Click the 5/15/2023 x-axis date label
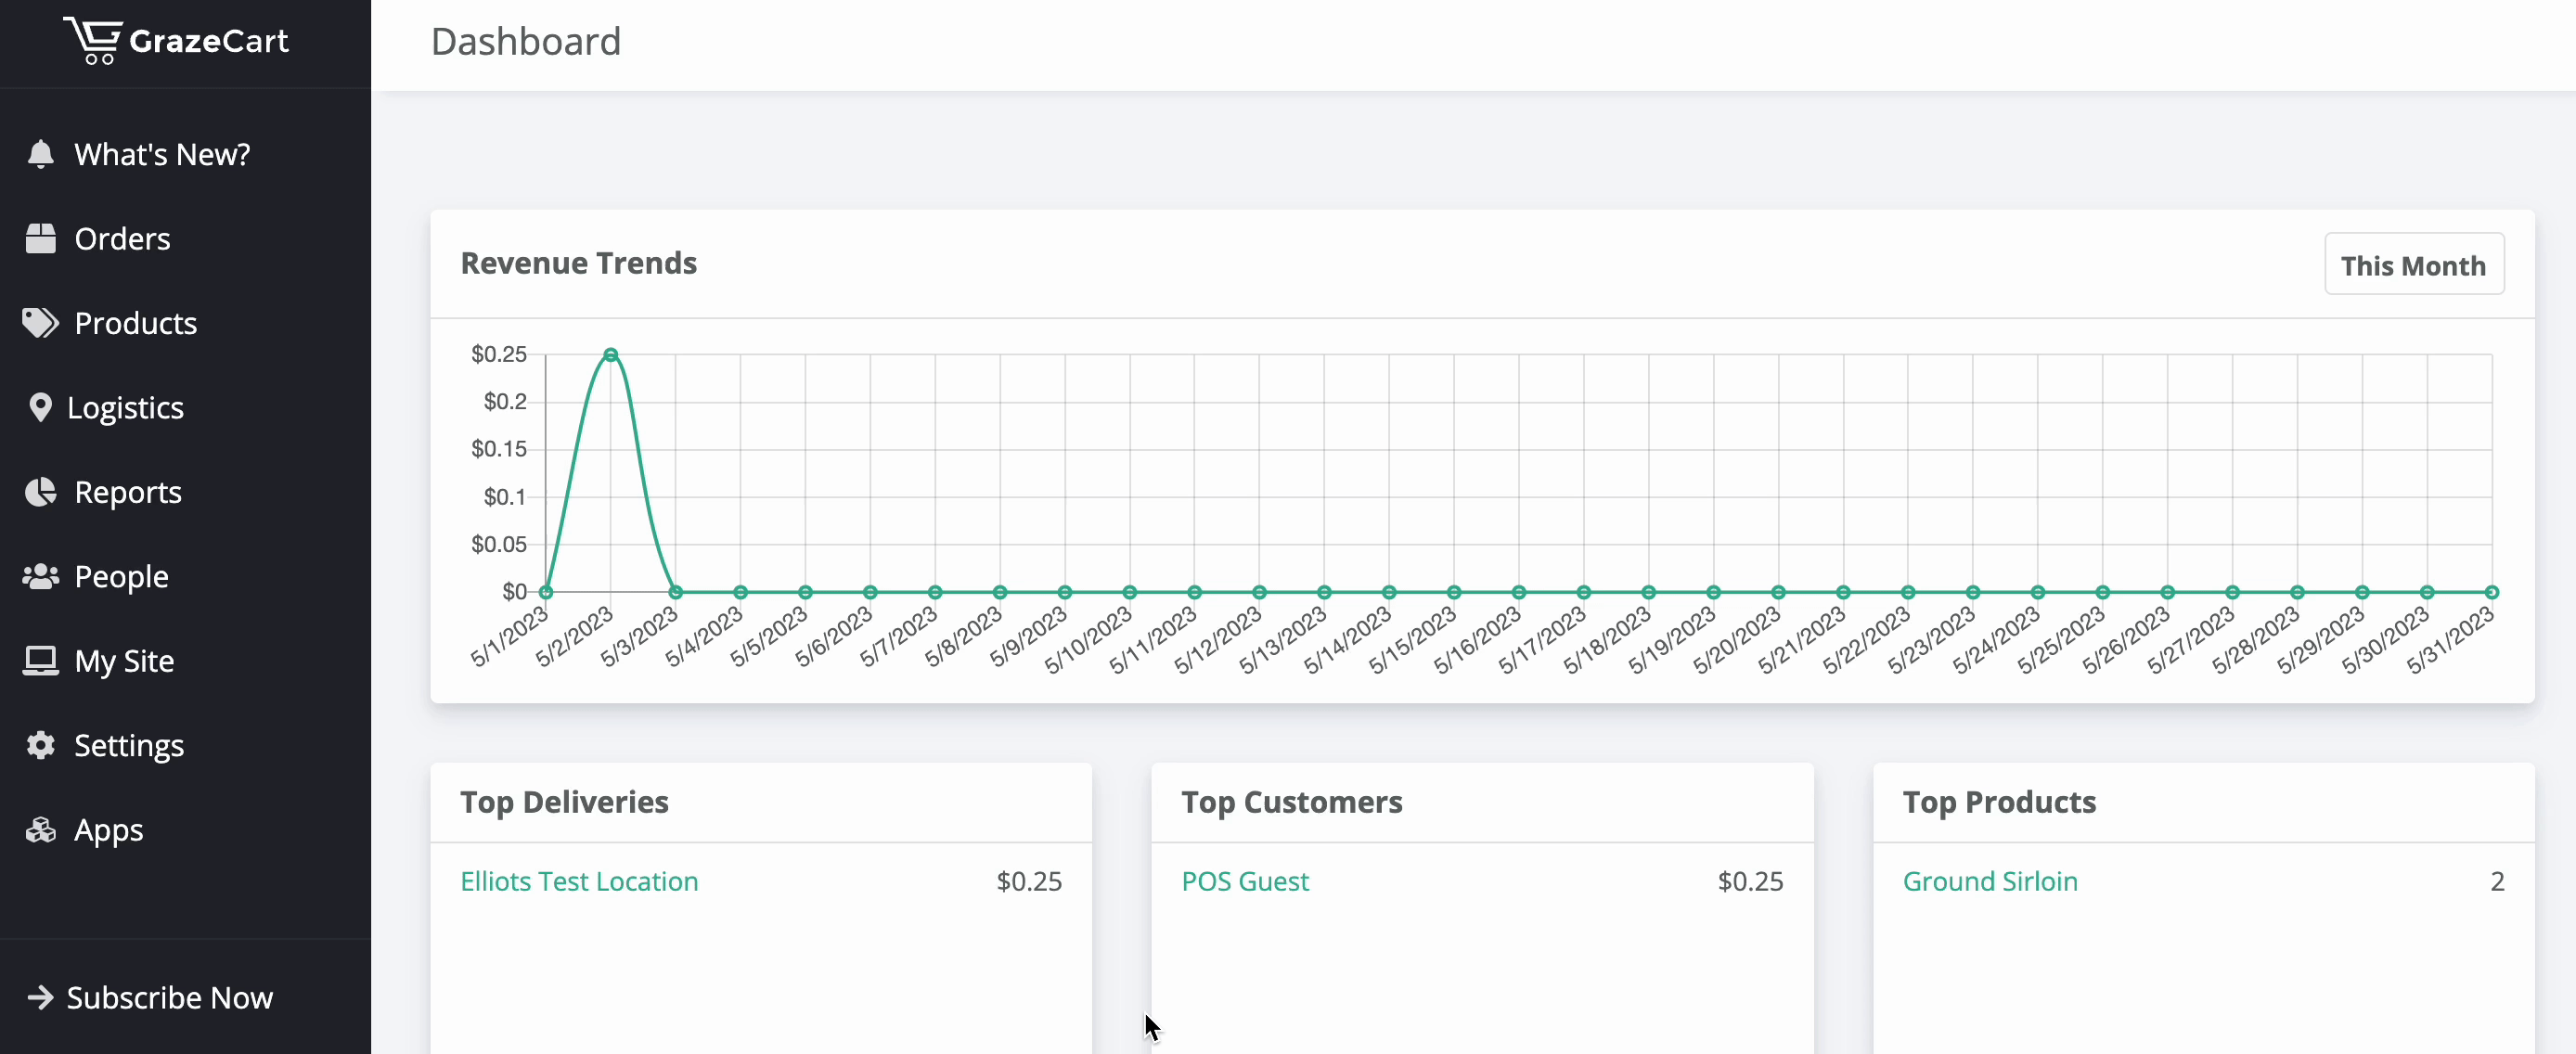Image resolution: width=2576 pixels, height=1054 pixels. pyautogui.click(x=1413, y=640)
